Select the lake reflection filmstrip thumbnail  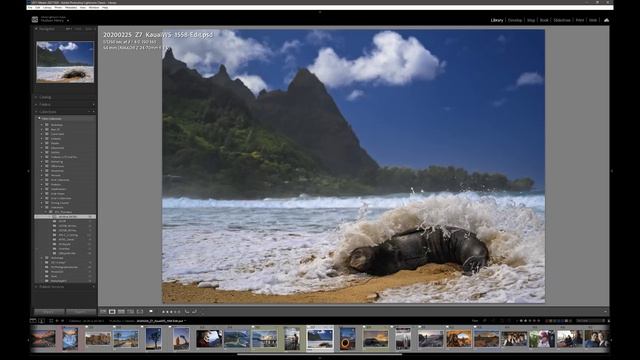pyautogui.click(x=44, y=338)
